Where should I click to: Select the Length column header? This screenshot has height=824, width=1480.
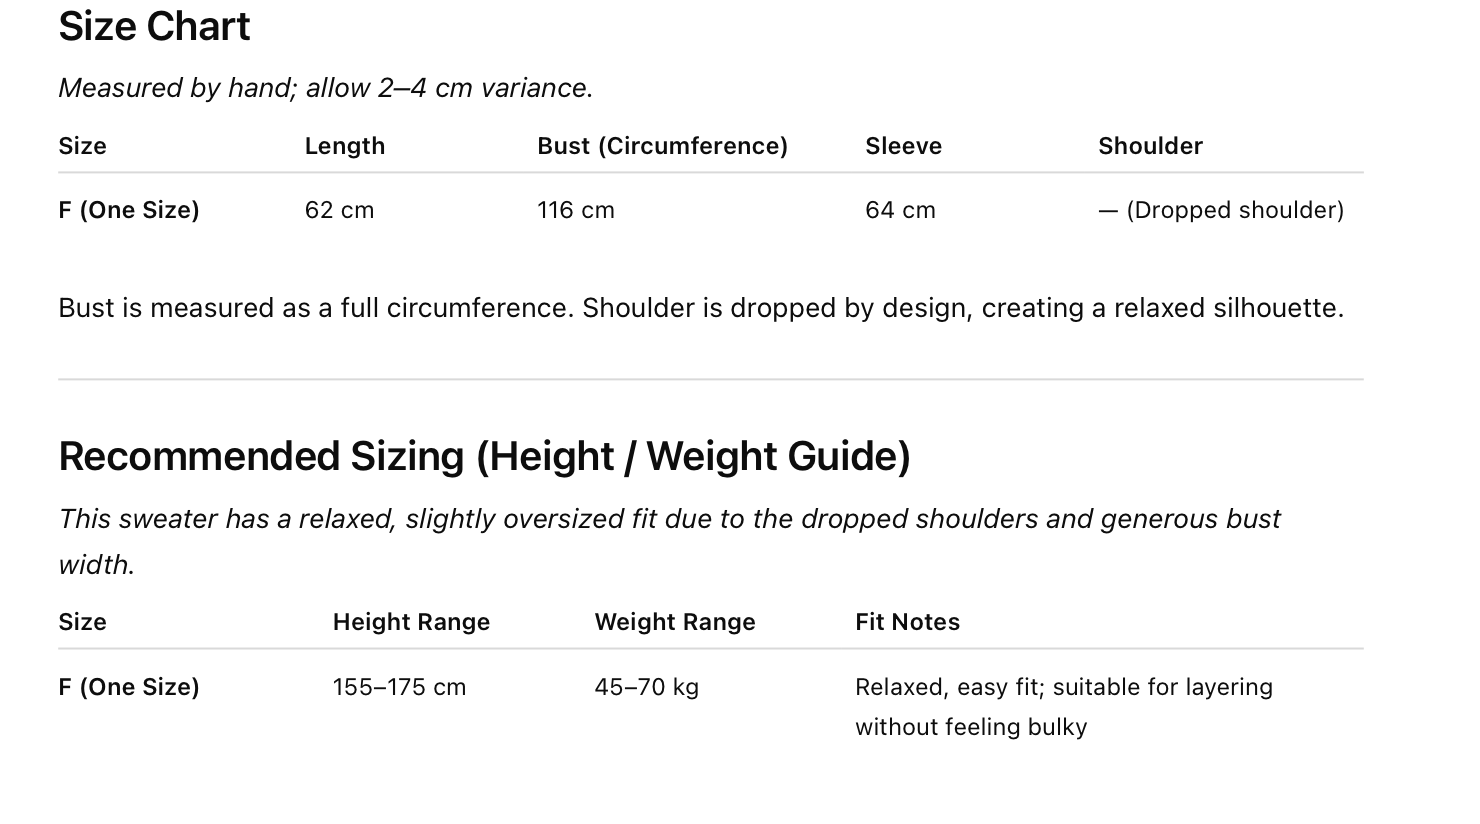[344, 146]
